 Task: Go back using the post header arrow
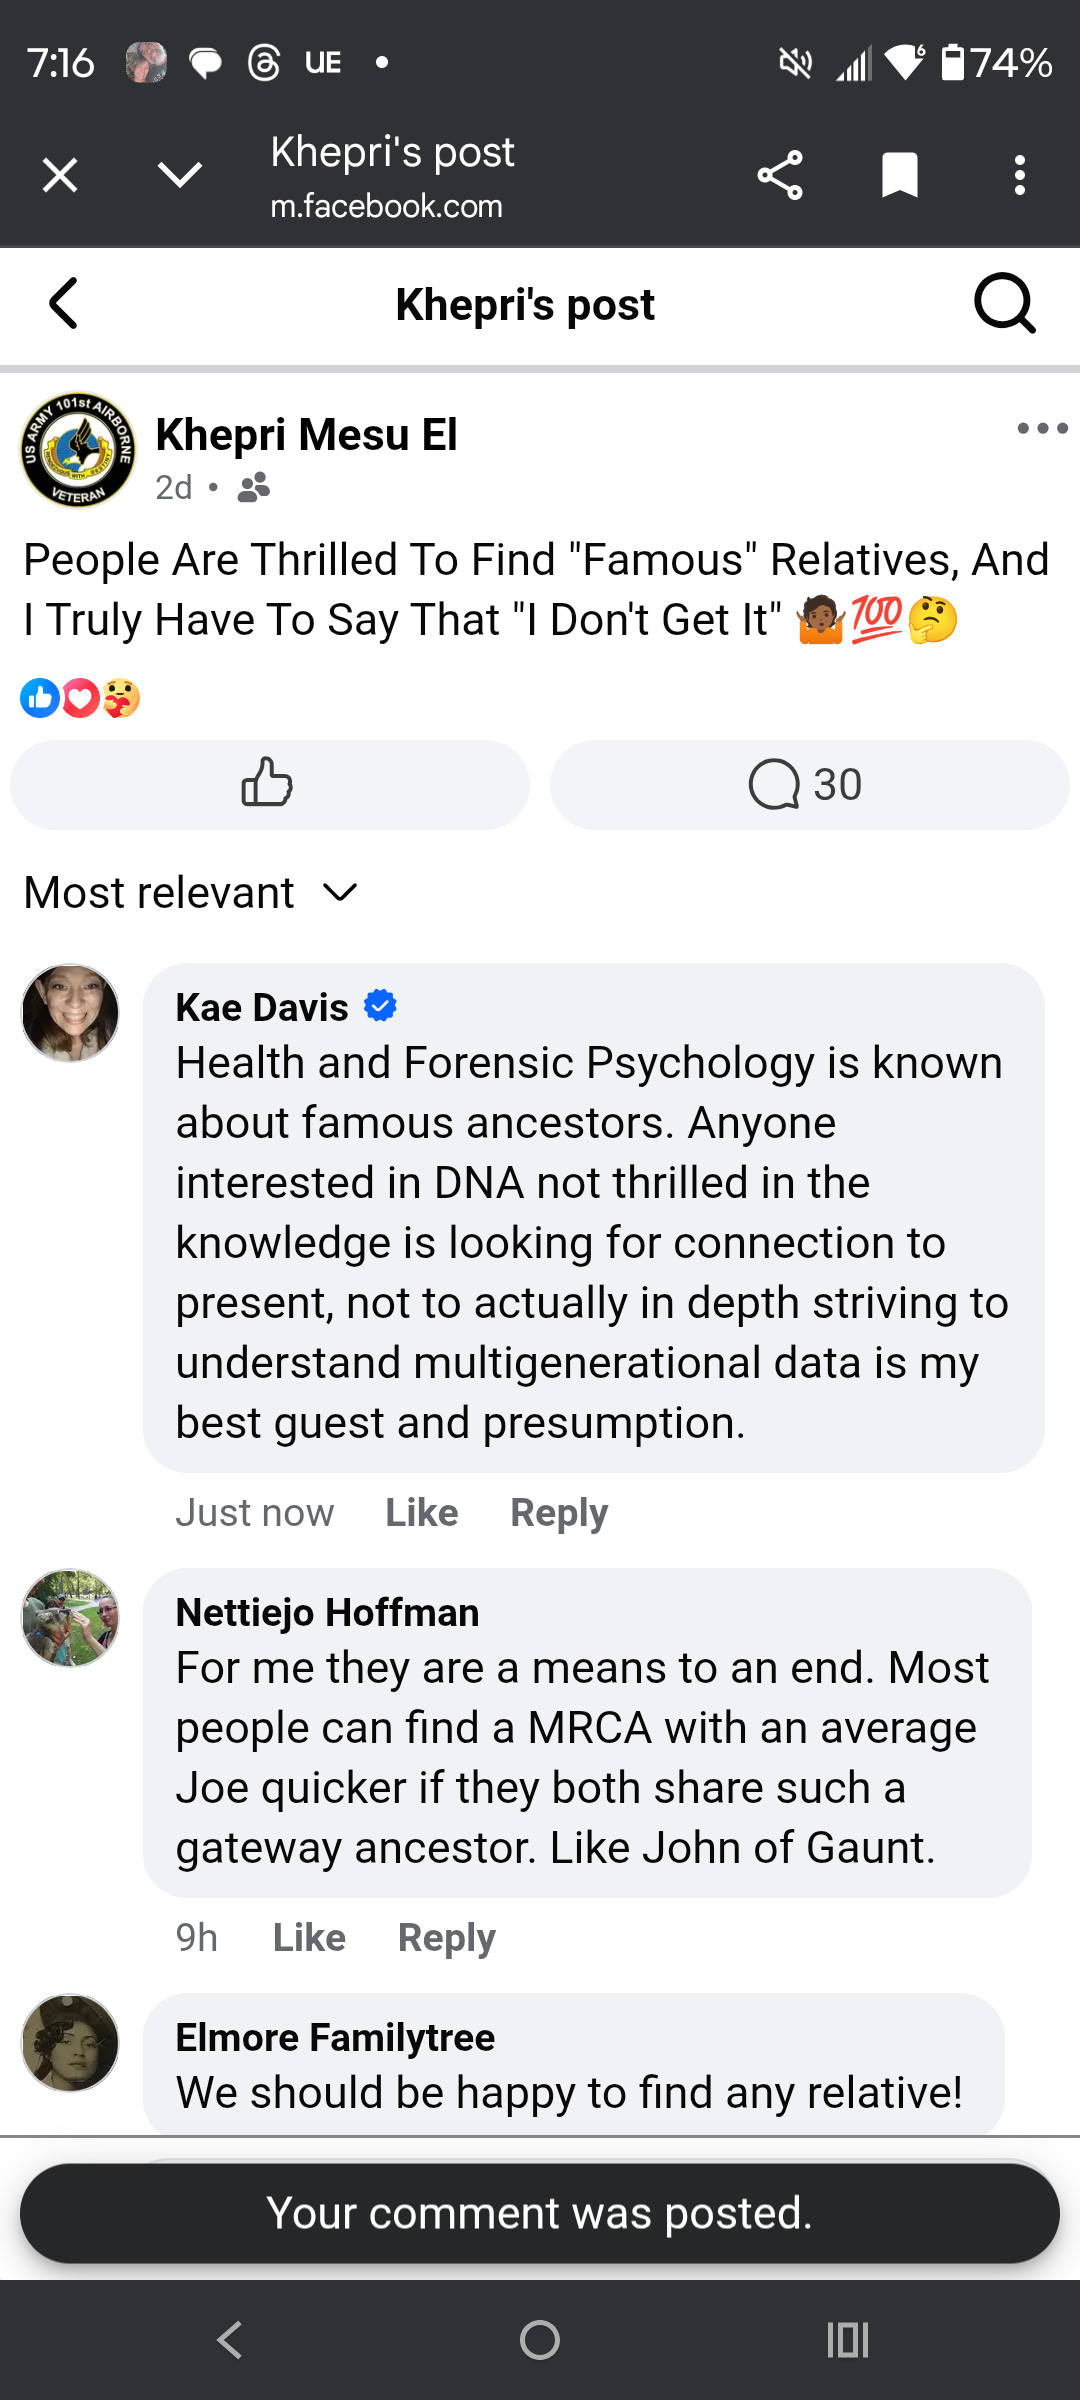[64, 304]
